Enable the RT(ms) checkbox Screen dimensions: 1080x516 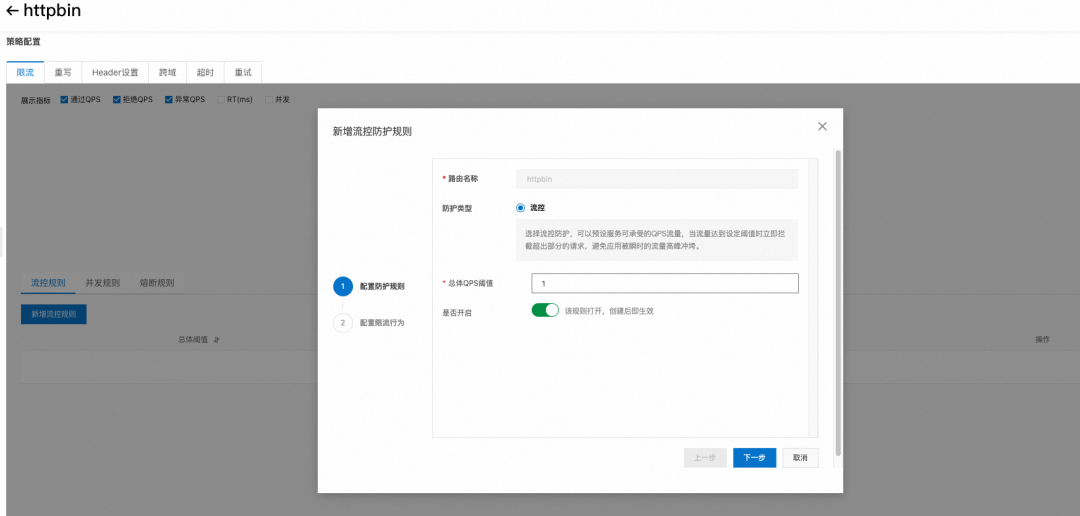click(221, 99)
